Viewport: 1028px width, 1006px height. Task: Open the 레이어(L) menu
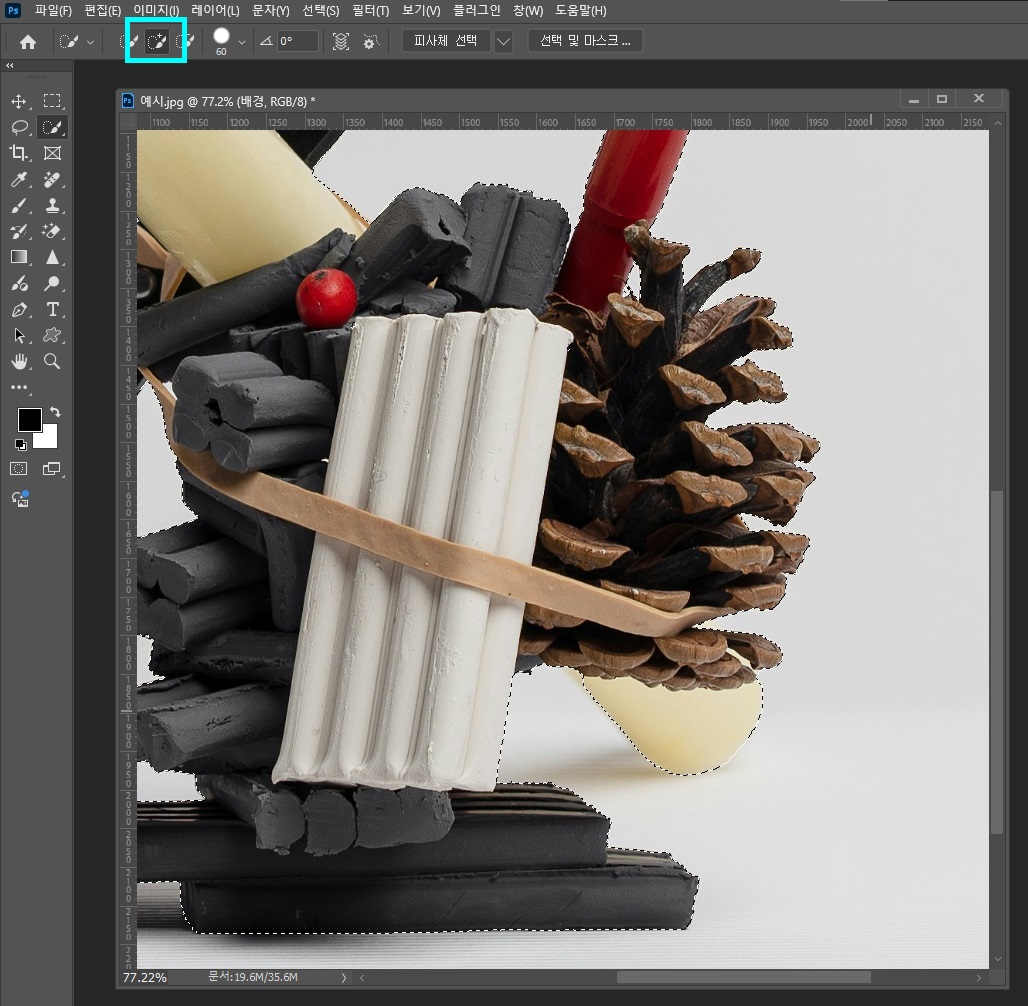point(215,10)
